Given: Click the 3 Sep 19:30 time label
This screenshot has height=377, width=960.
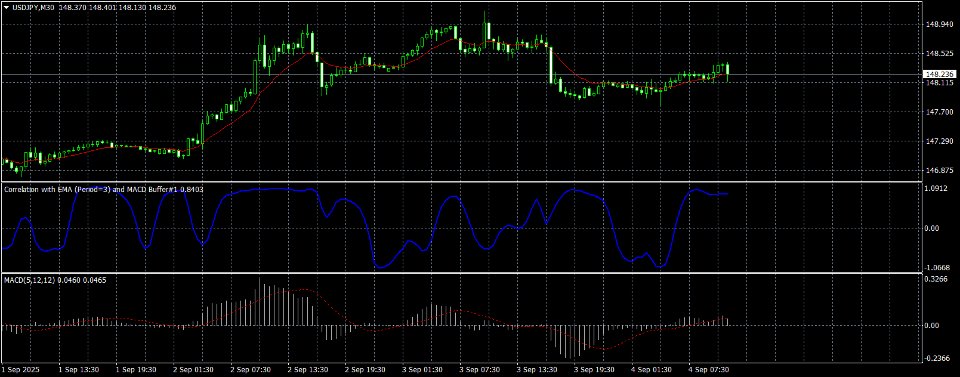Looking at the screenshot, I should click(595, 370).
